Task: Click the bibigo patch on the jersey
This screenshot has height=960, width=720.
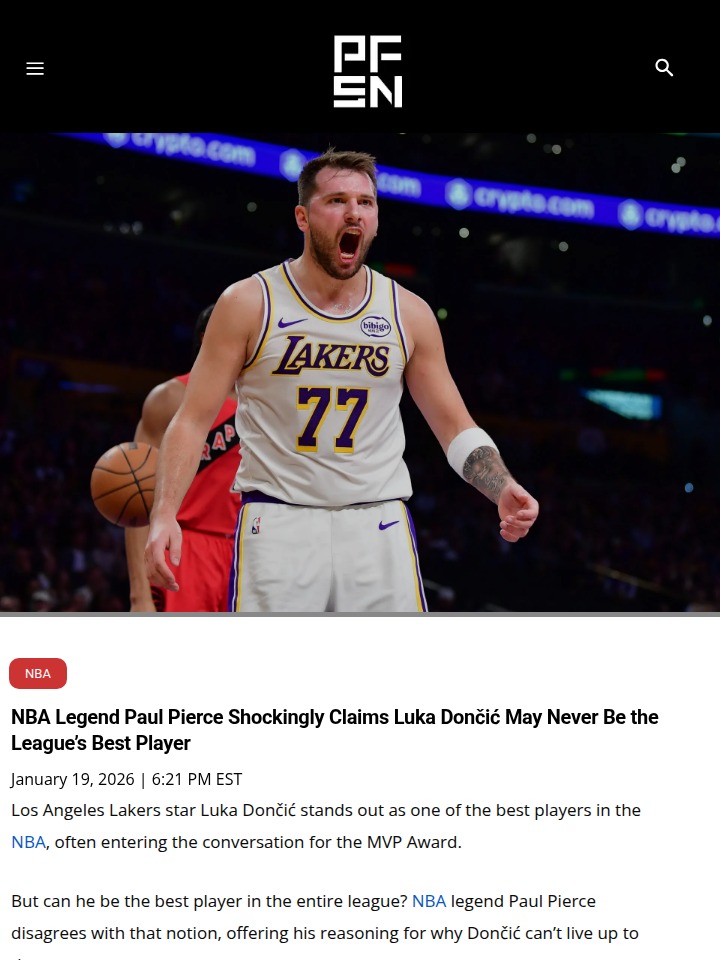Action: pos(375,326)
